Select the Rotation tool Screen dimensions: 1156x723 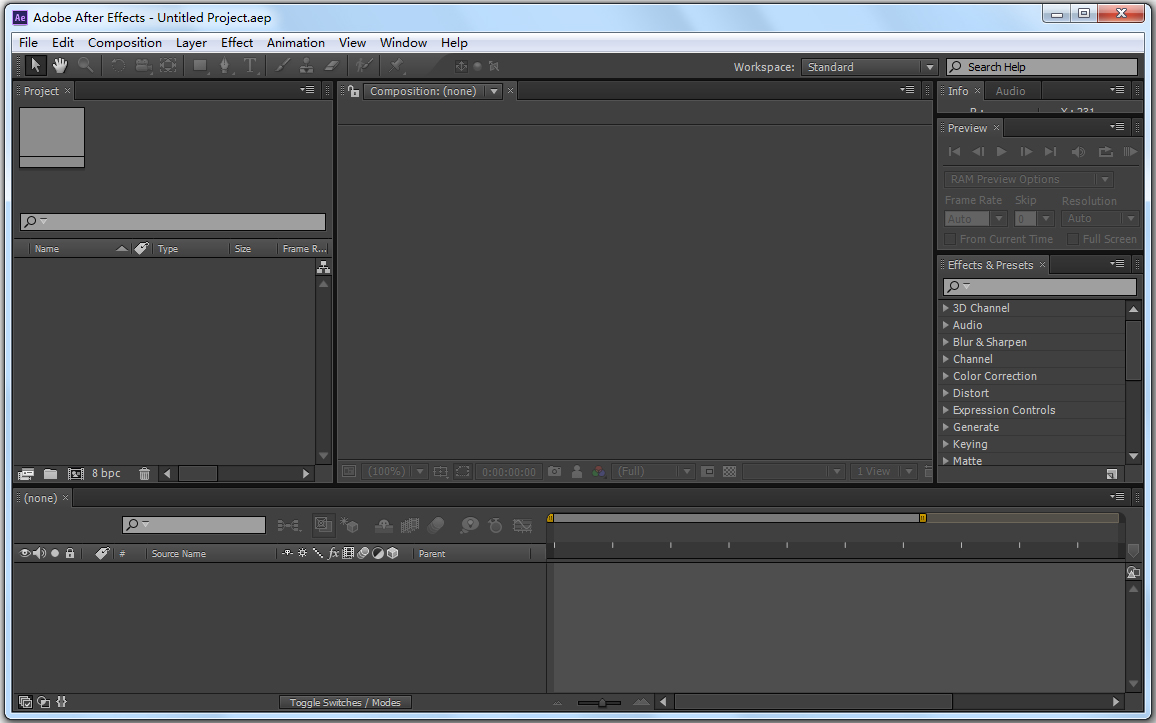[x=118, y=66]
